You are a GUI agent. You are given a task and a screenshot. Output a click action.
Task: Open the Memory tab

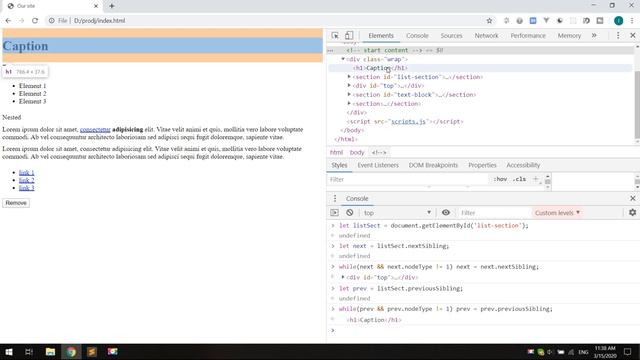coord(569,36)
